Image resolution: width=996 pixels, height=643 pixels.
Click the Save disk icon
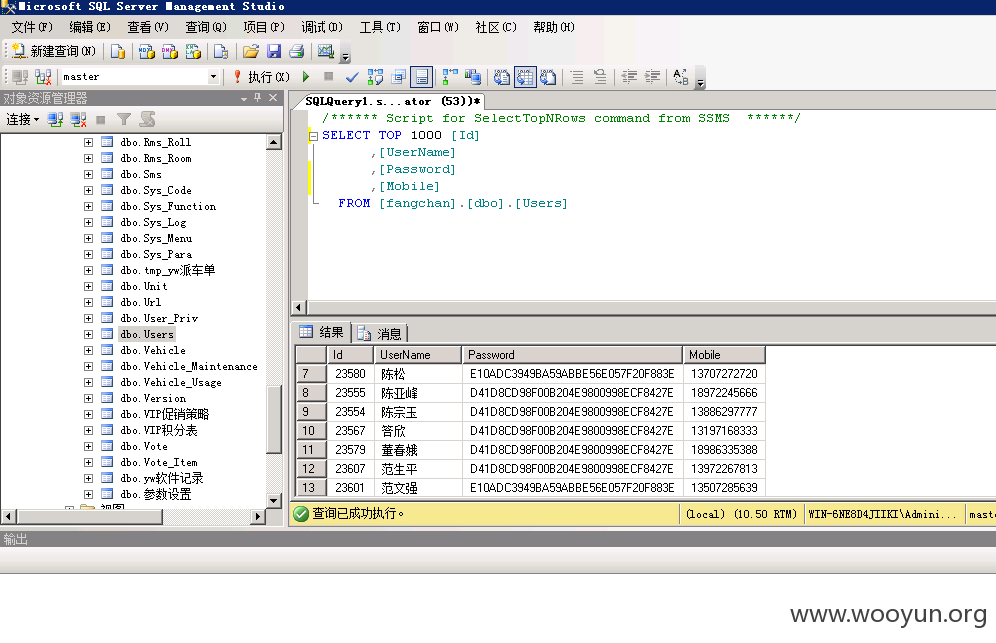[274, 51]
